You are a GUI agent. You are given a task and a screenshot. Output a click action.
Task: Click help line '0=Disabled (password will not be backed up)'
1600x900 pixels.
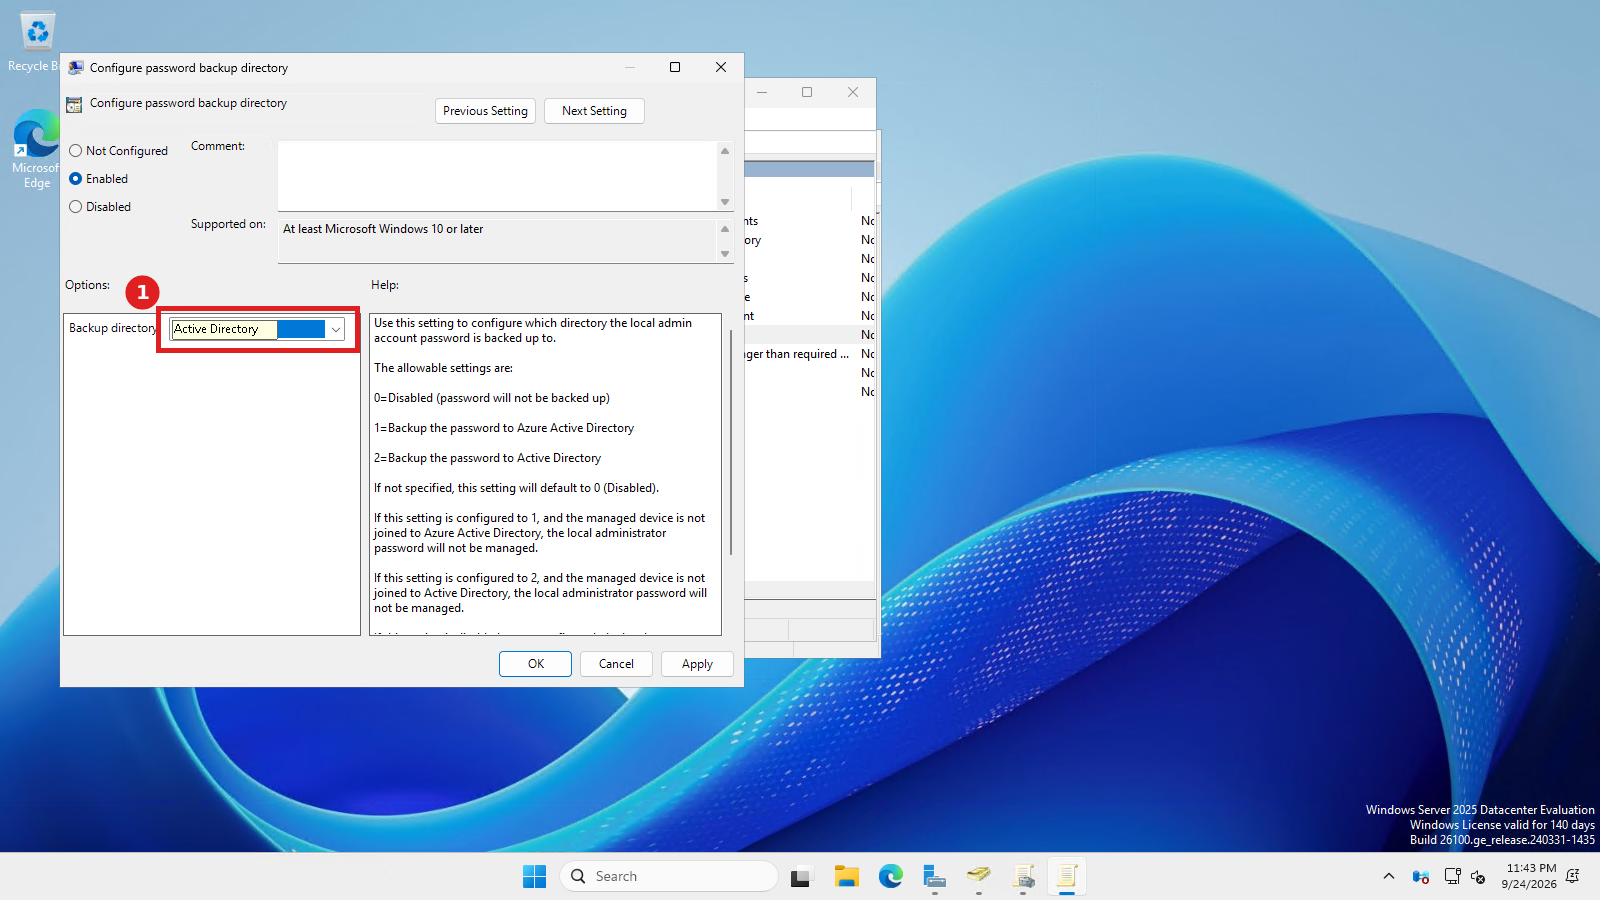click(x=492, y=398)
